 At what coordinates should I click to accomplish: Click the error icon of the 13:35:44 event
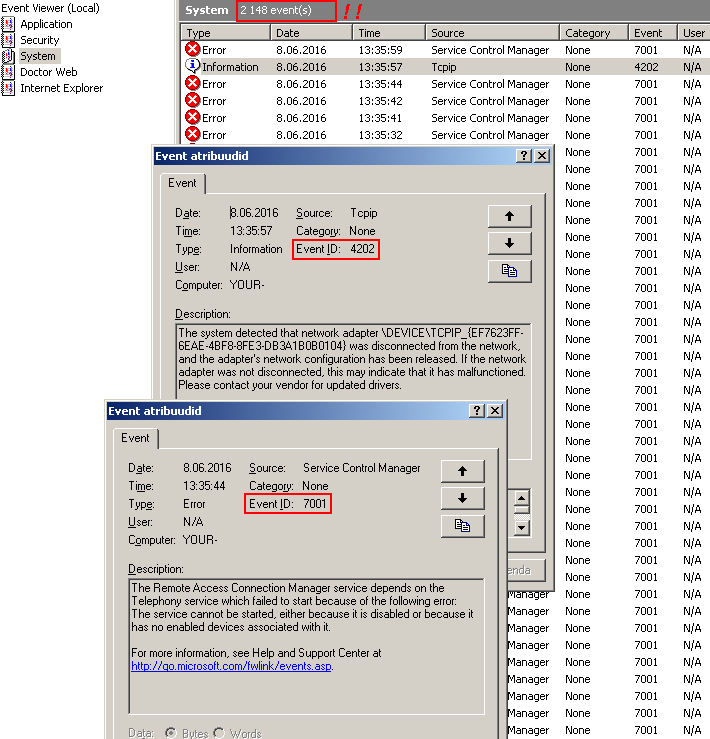pos(192,83)
